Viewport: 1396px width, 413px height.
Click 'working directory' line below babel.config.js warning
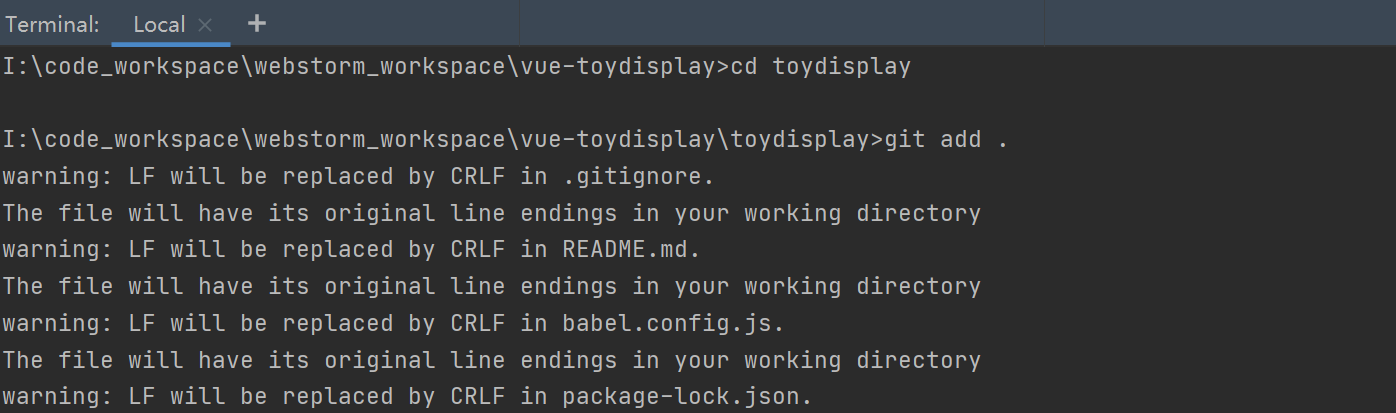491,360
